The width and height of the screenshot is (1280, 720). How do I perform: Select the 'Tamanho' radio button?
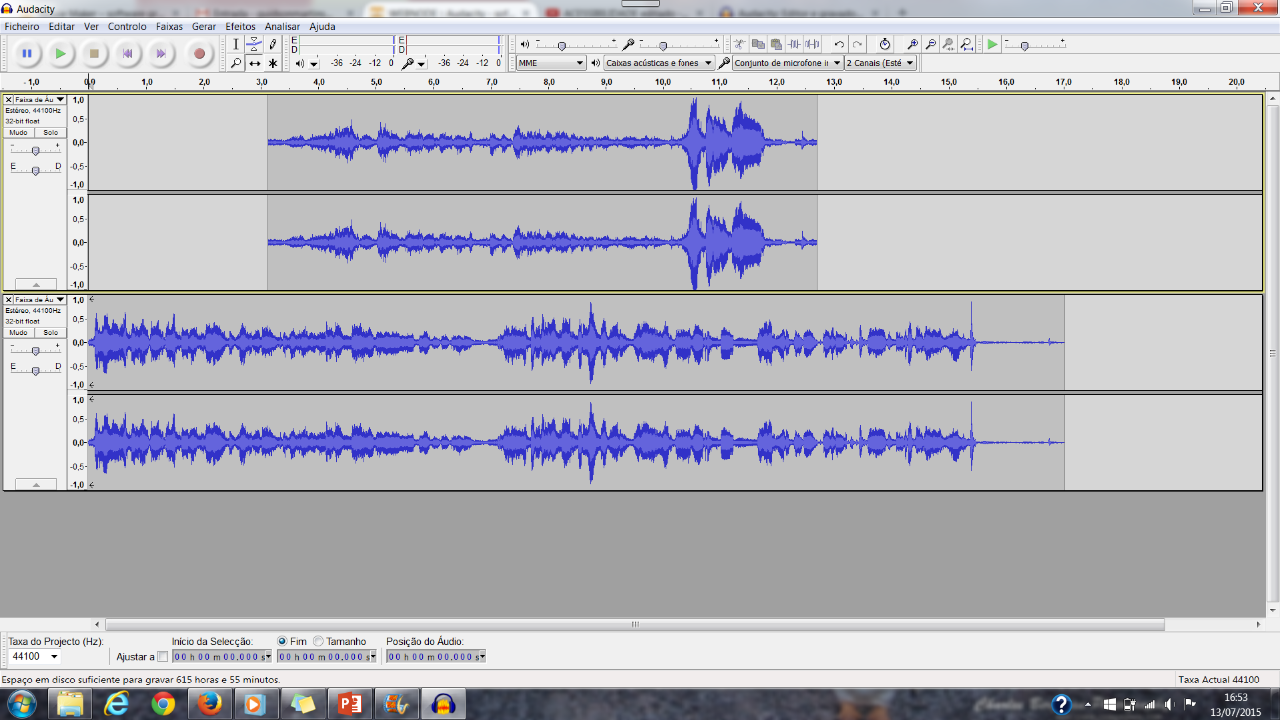[319, 641]
